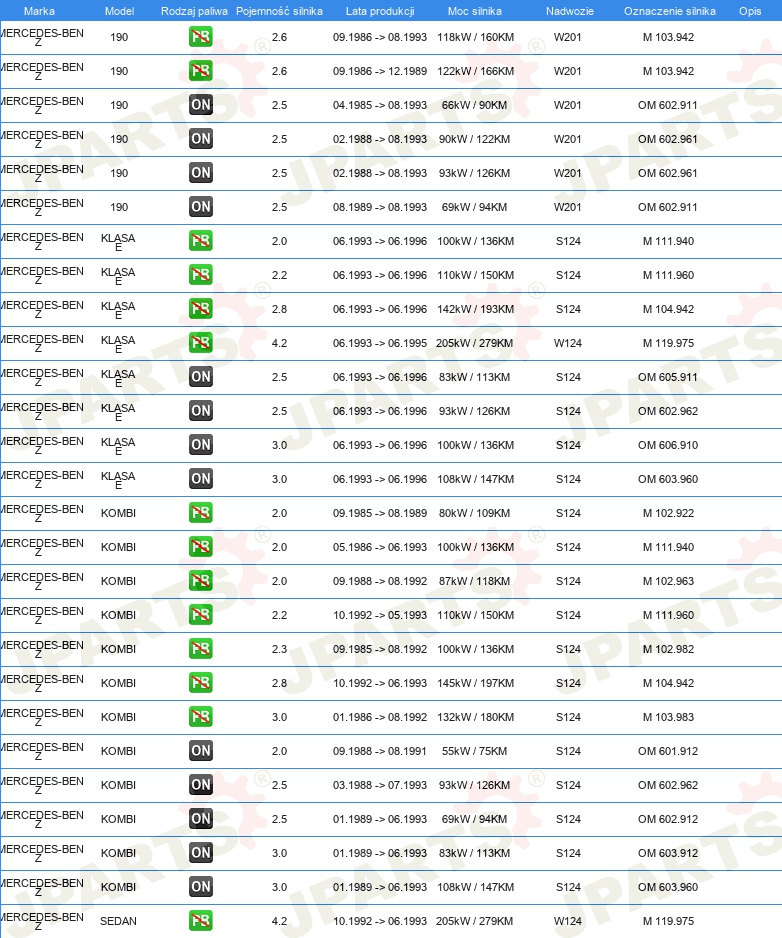Click the engine code OM 606.910
The width and height of the screenshot is (782, 938).
point(668,445)
